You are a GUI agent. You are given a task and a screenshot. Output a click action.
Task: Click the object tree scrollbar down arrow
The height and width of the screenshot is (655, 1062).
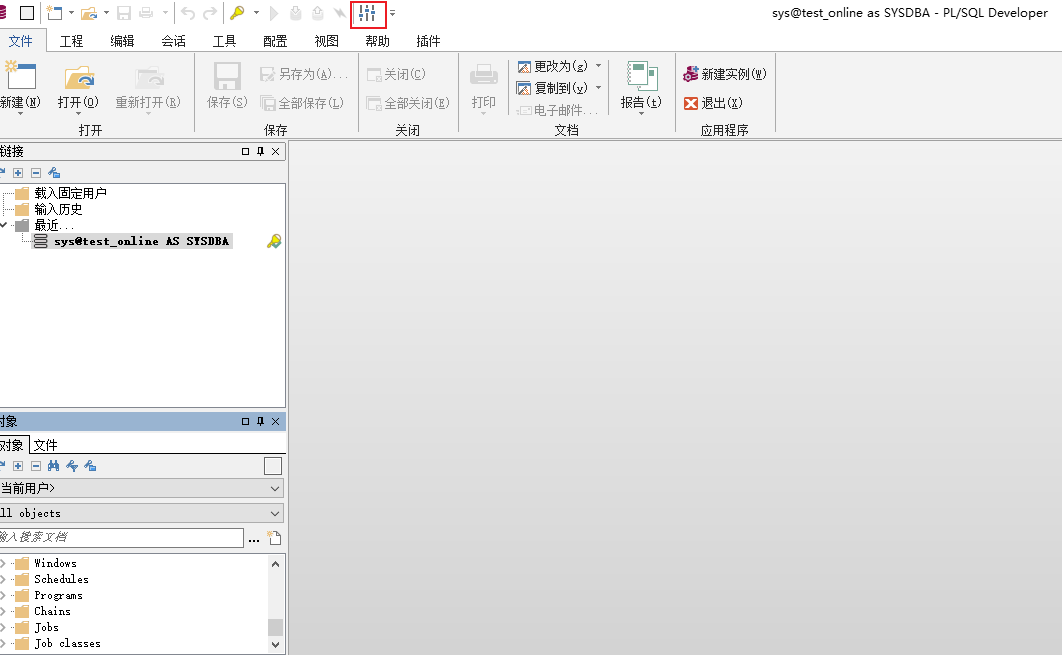[275, 644]
